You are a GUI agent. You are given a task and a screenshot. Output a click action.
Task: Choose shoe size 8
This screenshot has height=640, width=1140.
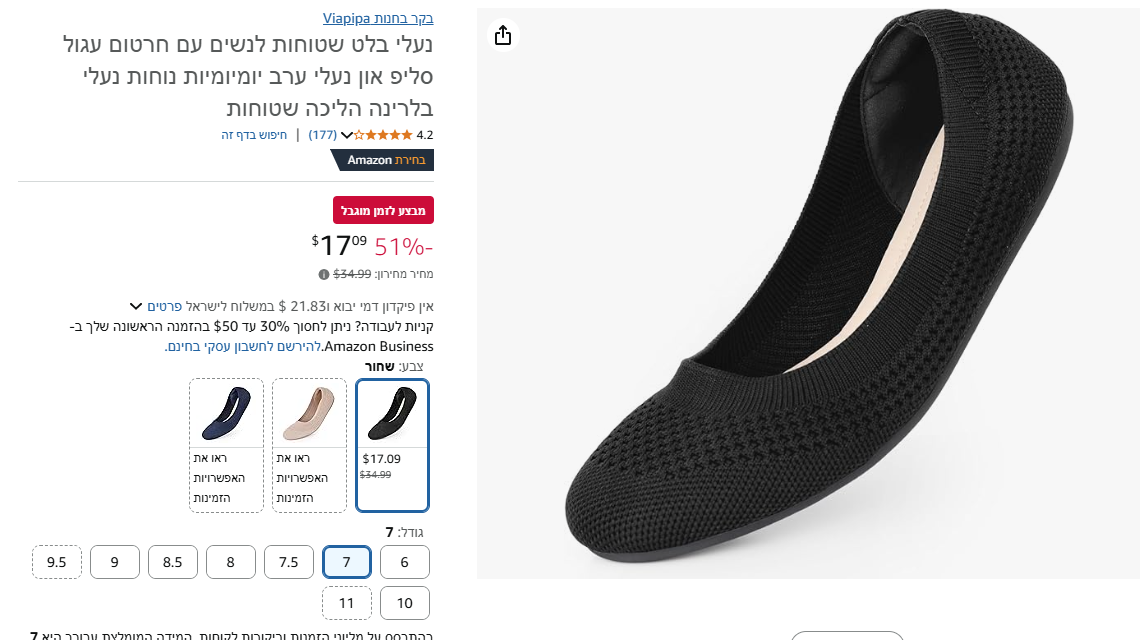coord(231,562)
